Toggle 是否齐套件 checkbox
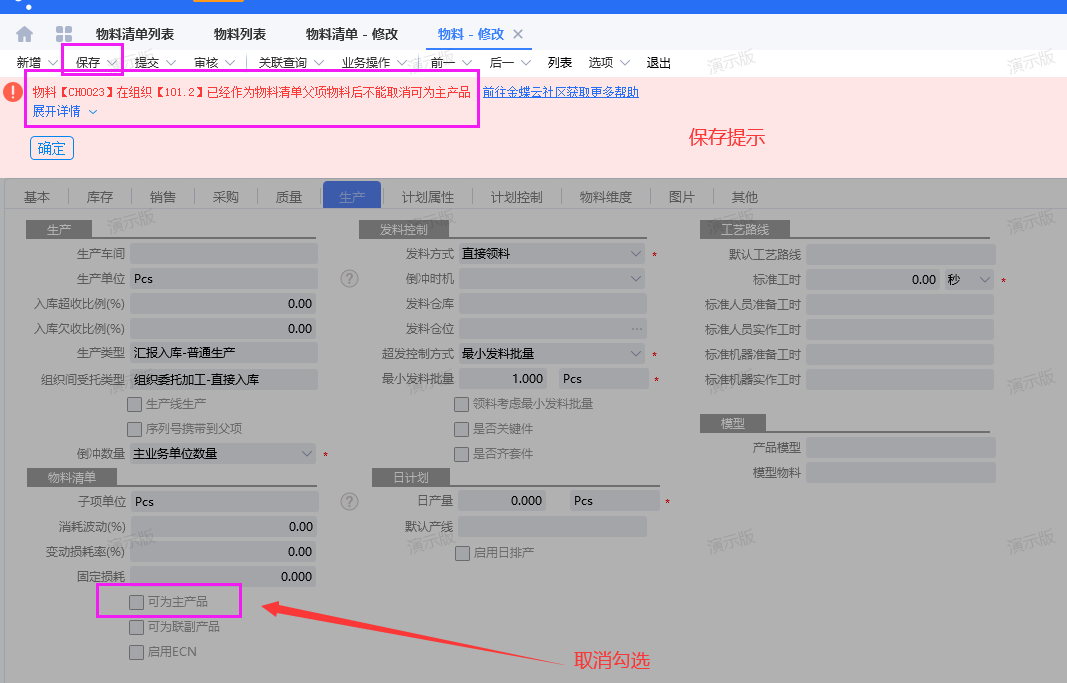Viewport: 1067px width, 683px height. tap(461, 454)
